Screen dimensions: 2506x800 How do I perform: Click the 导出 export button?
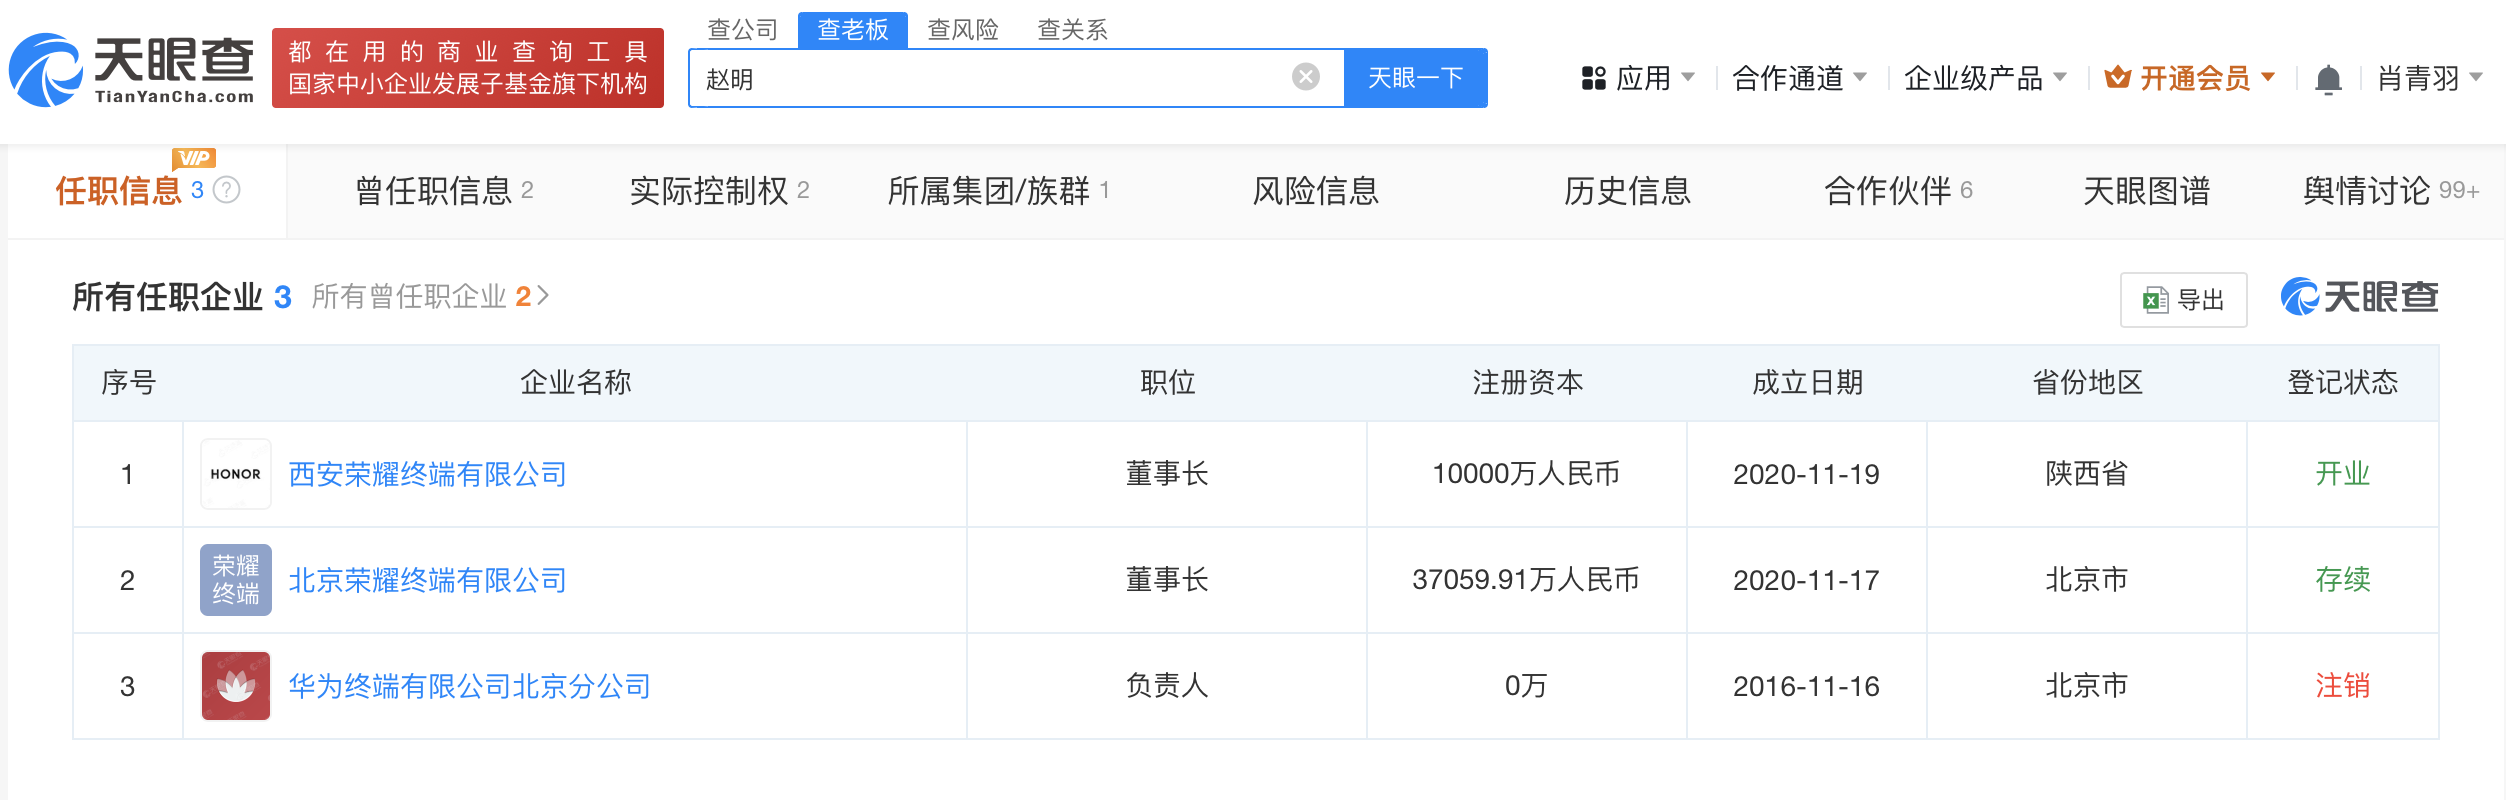click(2183, 299)
